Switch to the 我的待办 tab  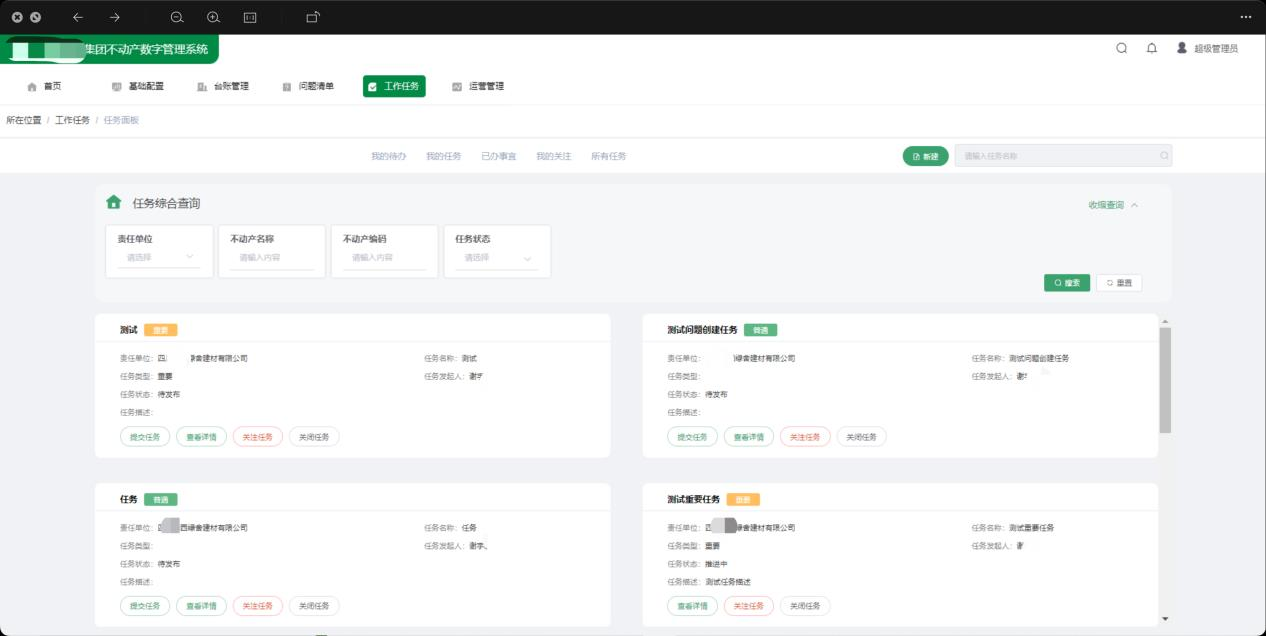coord(388,156)
